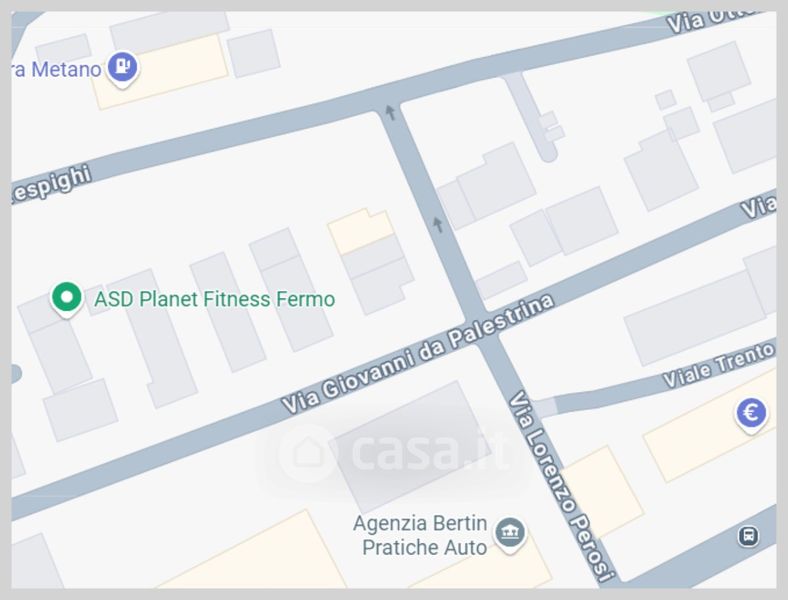Click the casa.it watermark text
This screenshot has width=788, height=600.
point(429,452)
